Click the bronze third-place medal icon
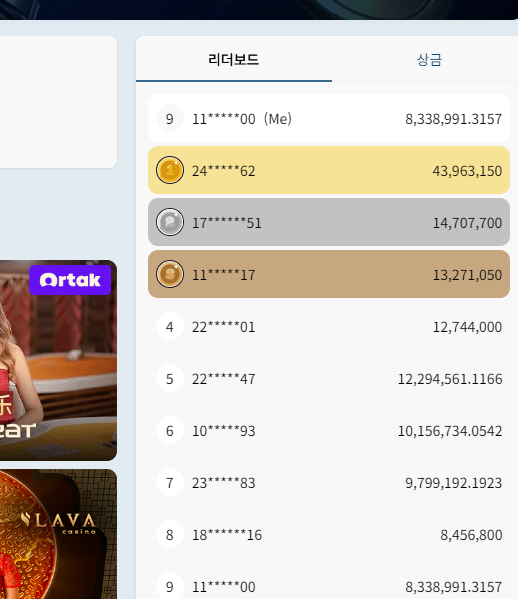518x599 pixels. tap(170, 274)
